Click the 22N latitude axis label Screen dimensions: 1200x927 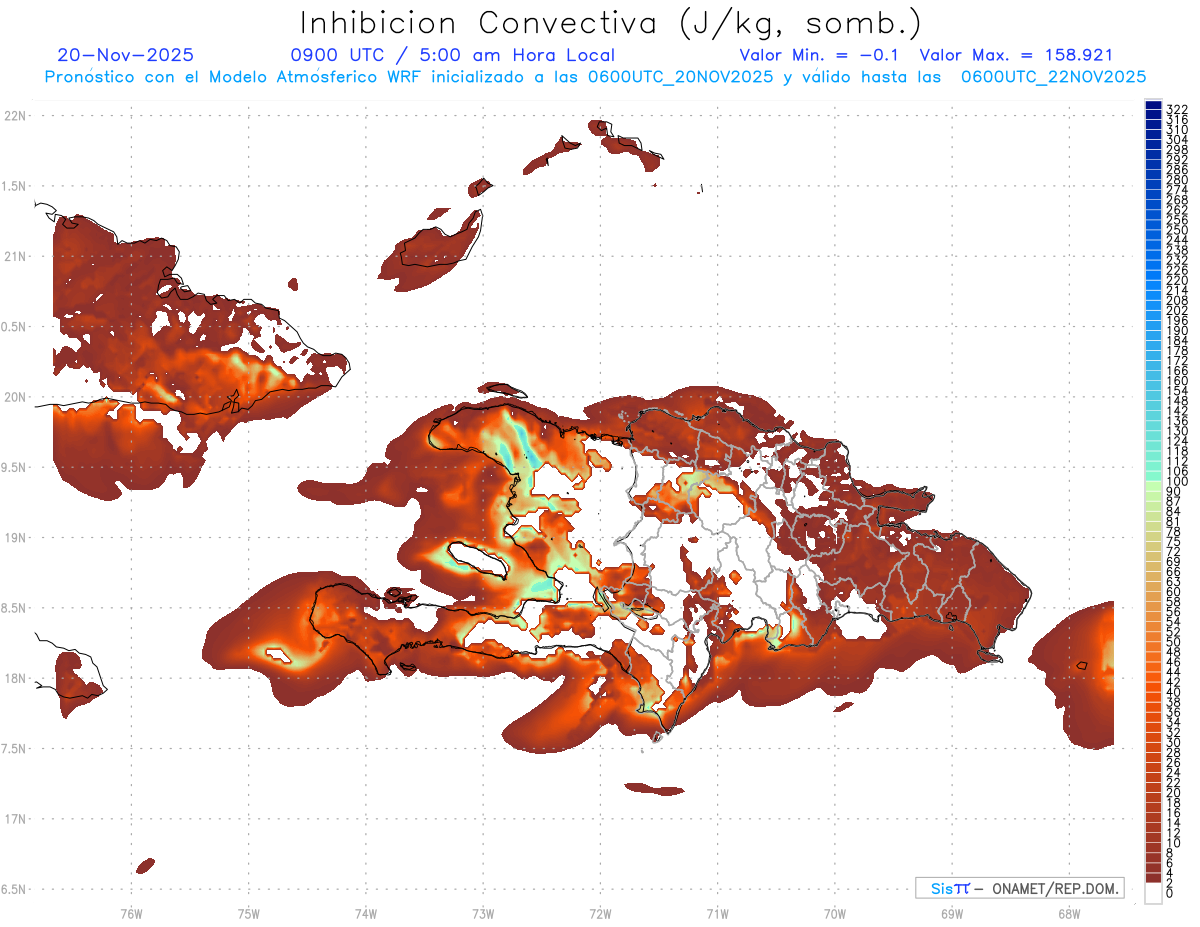click(14, 115)
